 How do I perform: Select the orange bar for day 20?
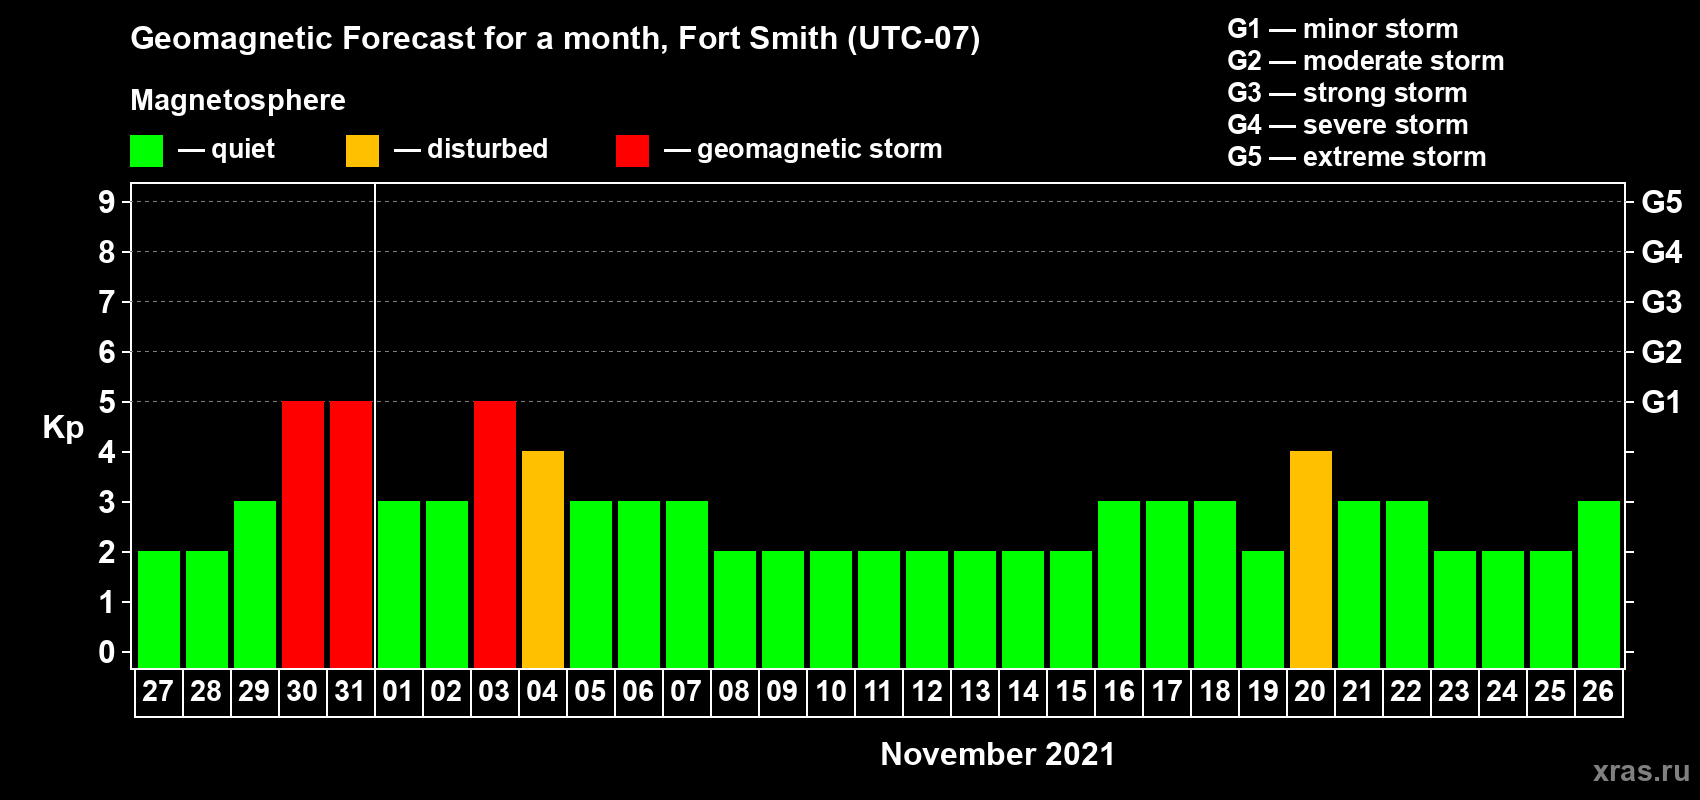(x=1311, y=559)
